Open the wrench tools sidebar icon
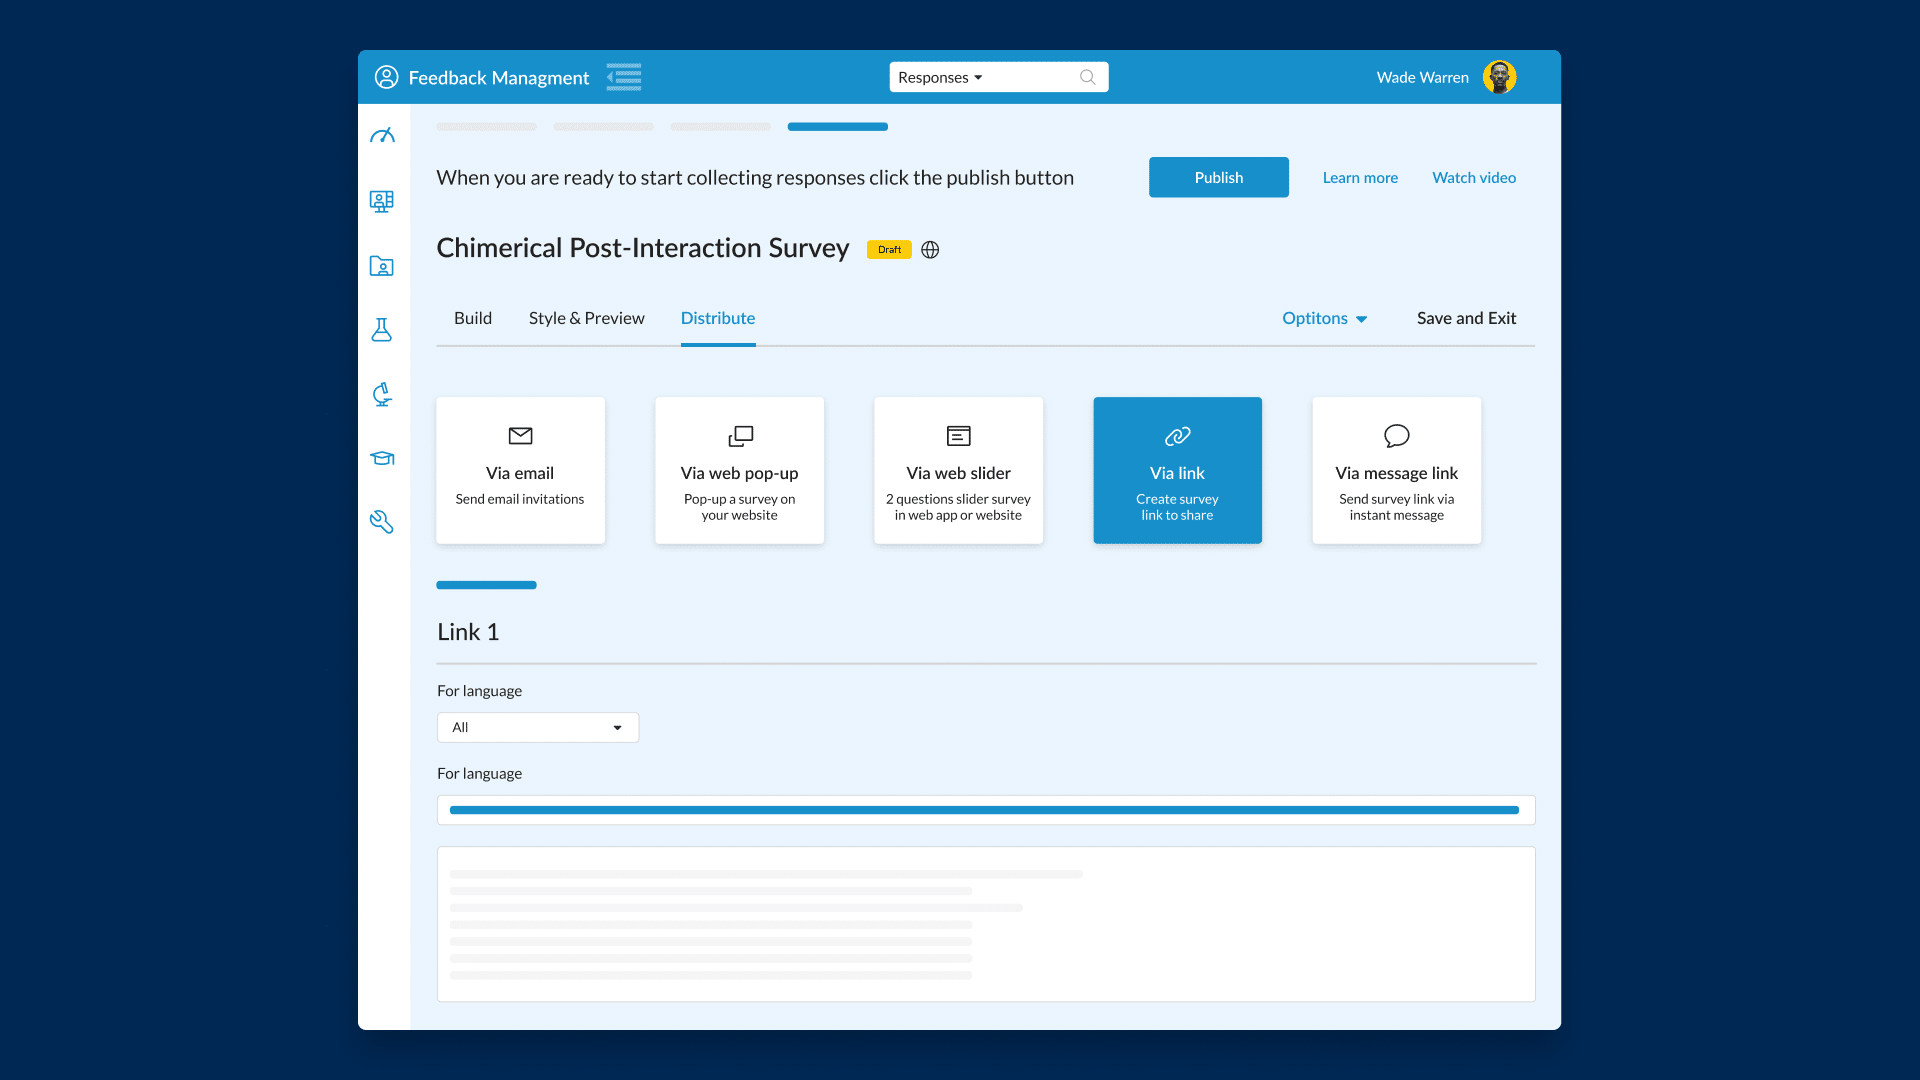 click(382, 522)
